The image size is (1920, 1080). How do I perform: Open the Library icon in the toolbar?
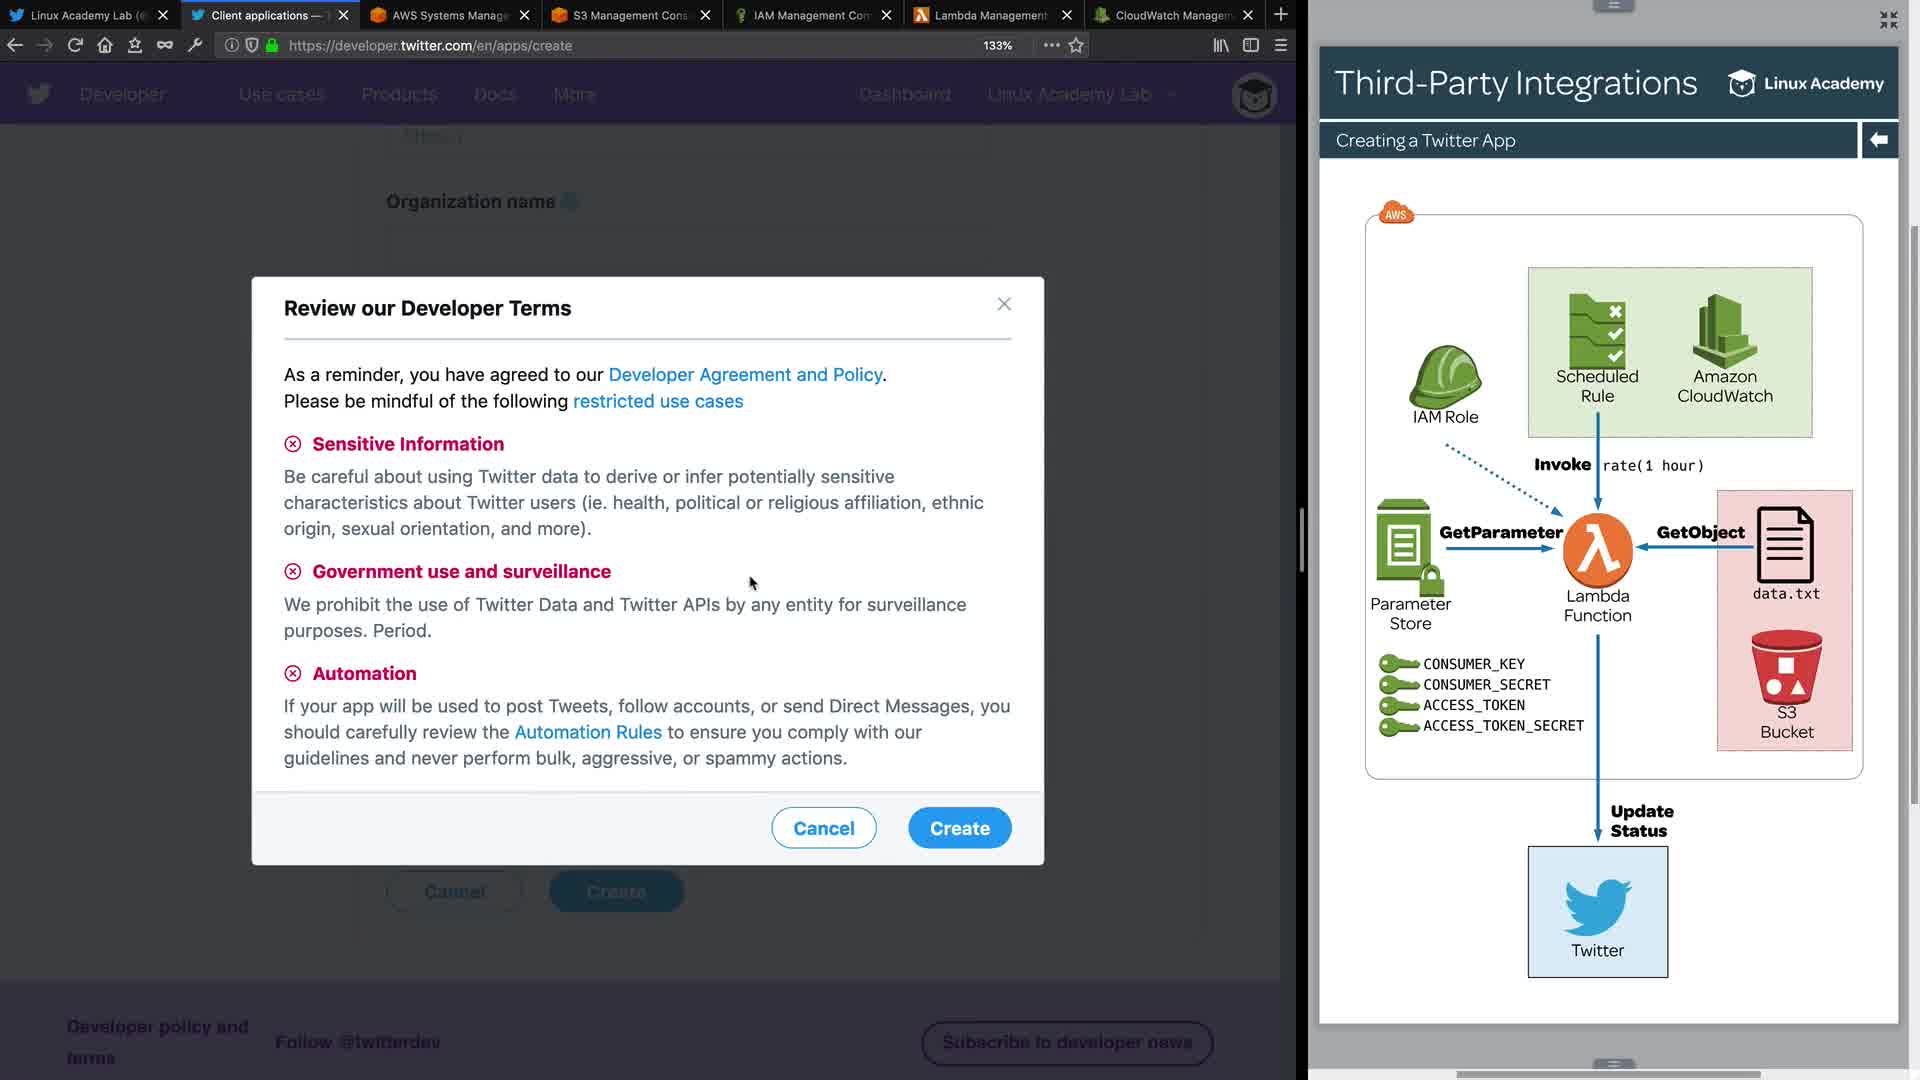(1221, 45)
